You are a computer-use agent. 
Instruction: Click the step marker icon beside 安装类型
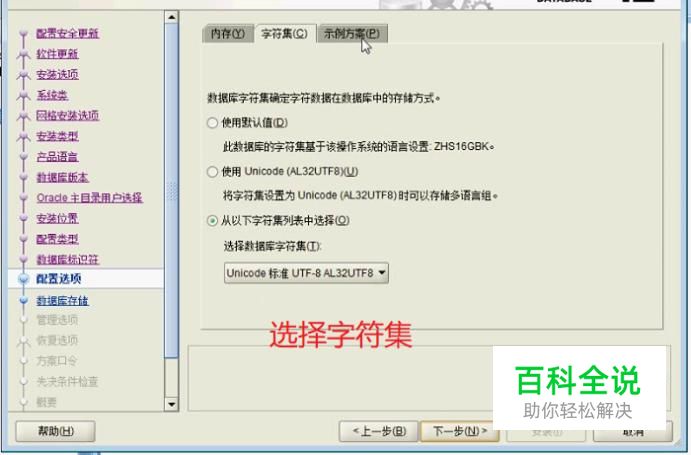[x=23, y=136]
